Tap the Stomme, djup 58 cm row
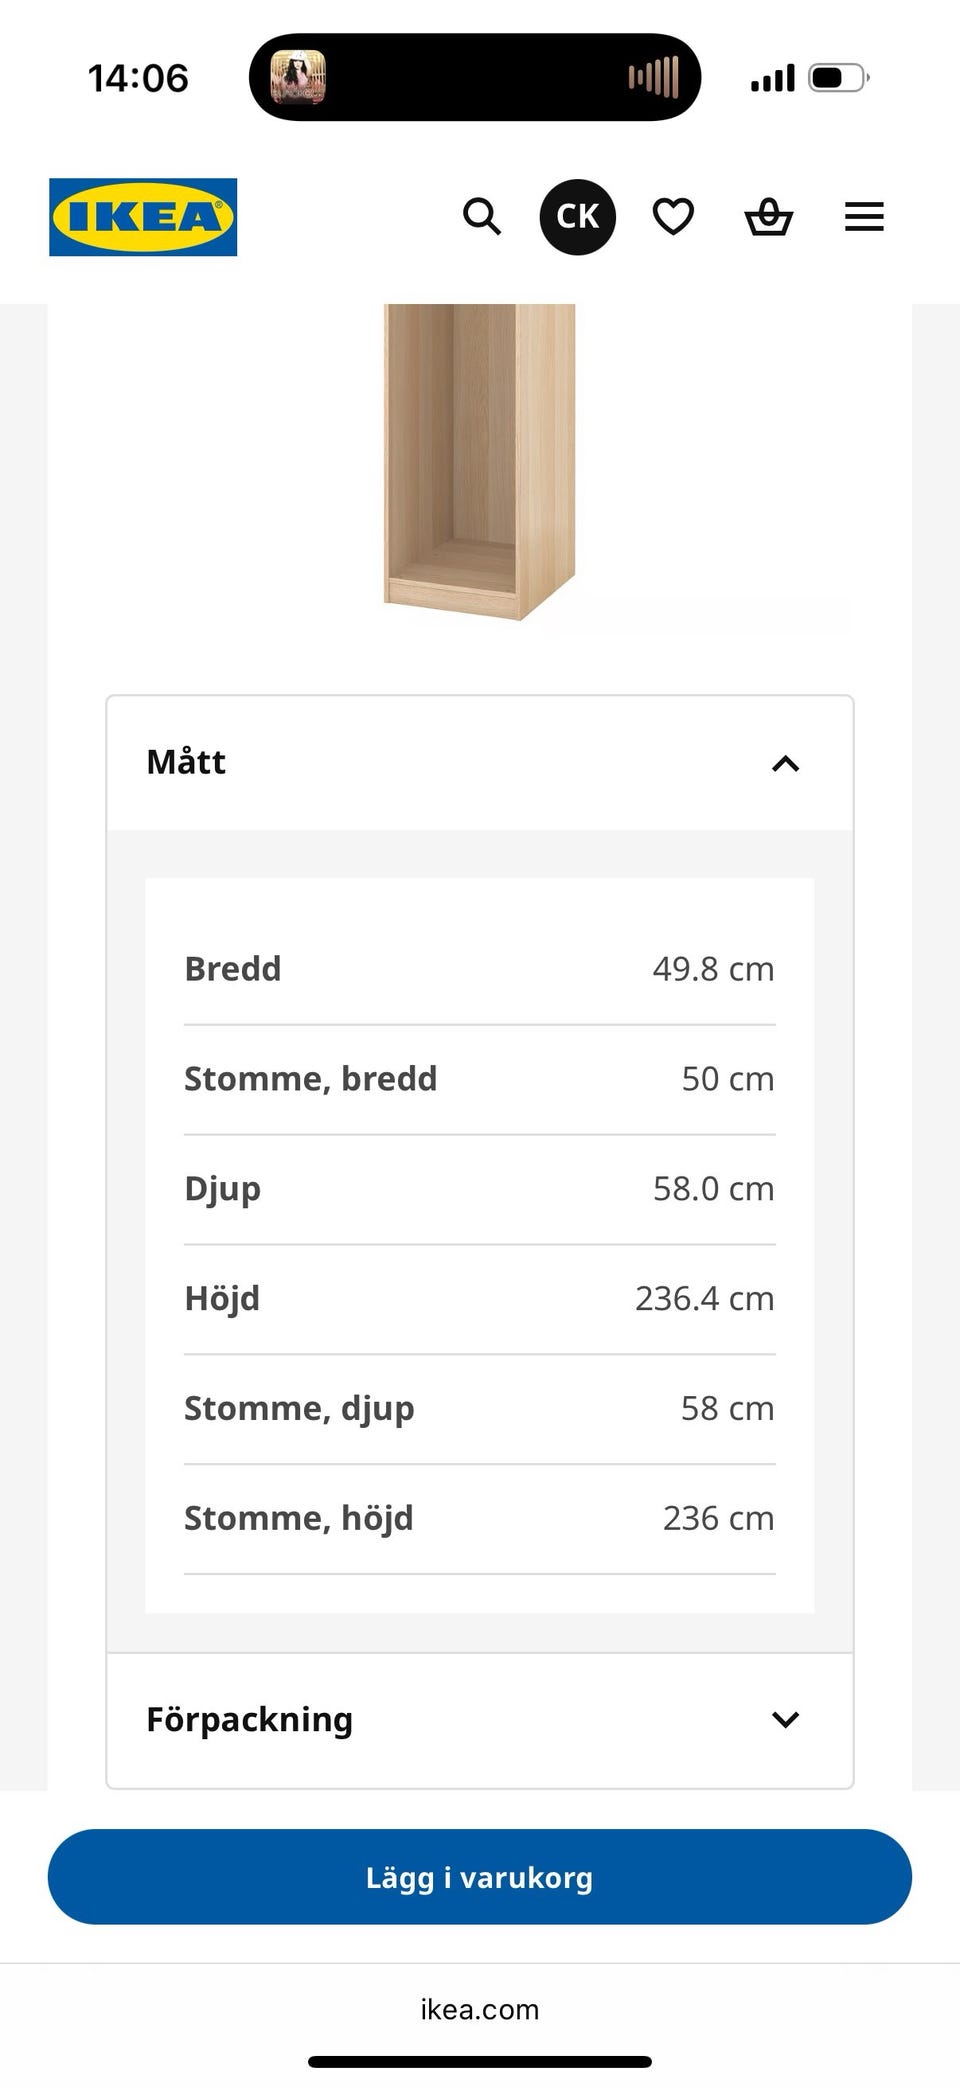 coord(480,1409)
